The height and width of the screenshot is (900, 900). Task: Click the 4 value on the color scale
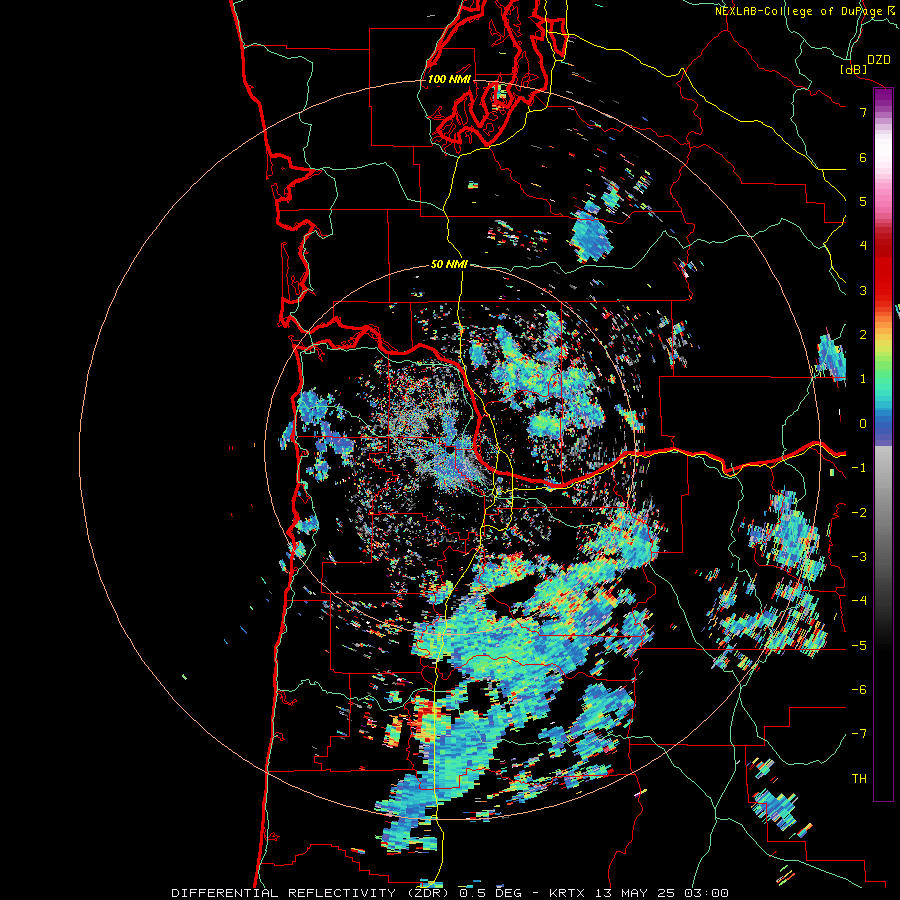[863, 246]
